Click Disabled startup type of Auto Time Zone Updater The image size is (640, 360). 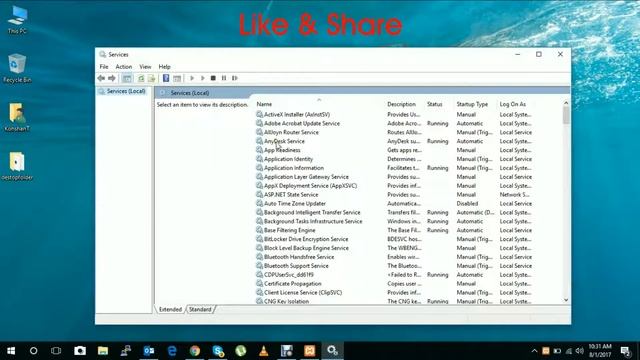(x=467, y=204)
